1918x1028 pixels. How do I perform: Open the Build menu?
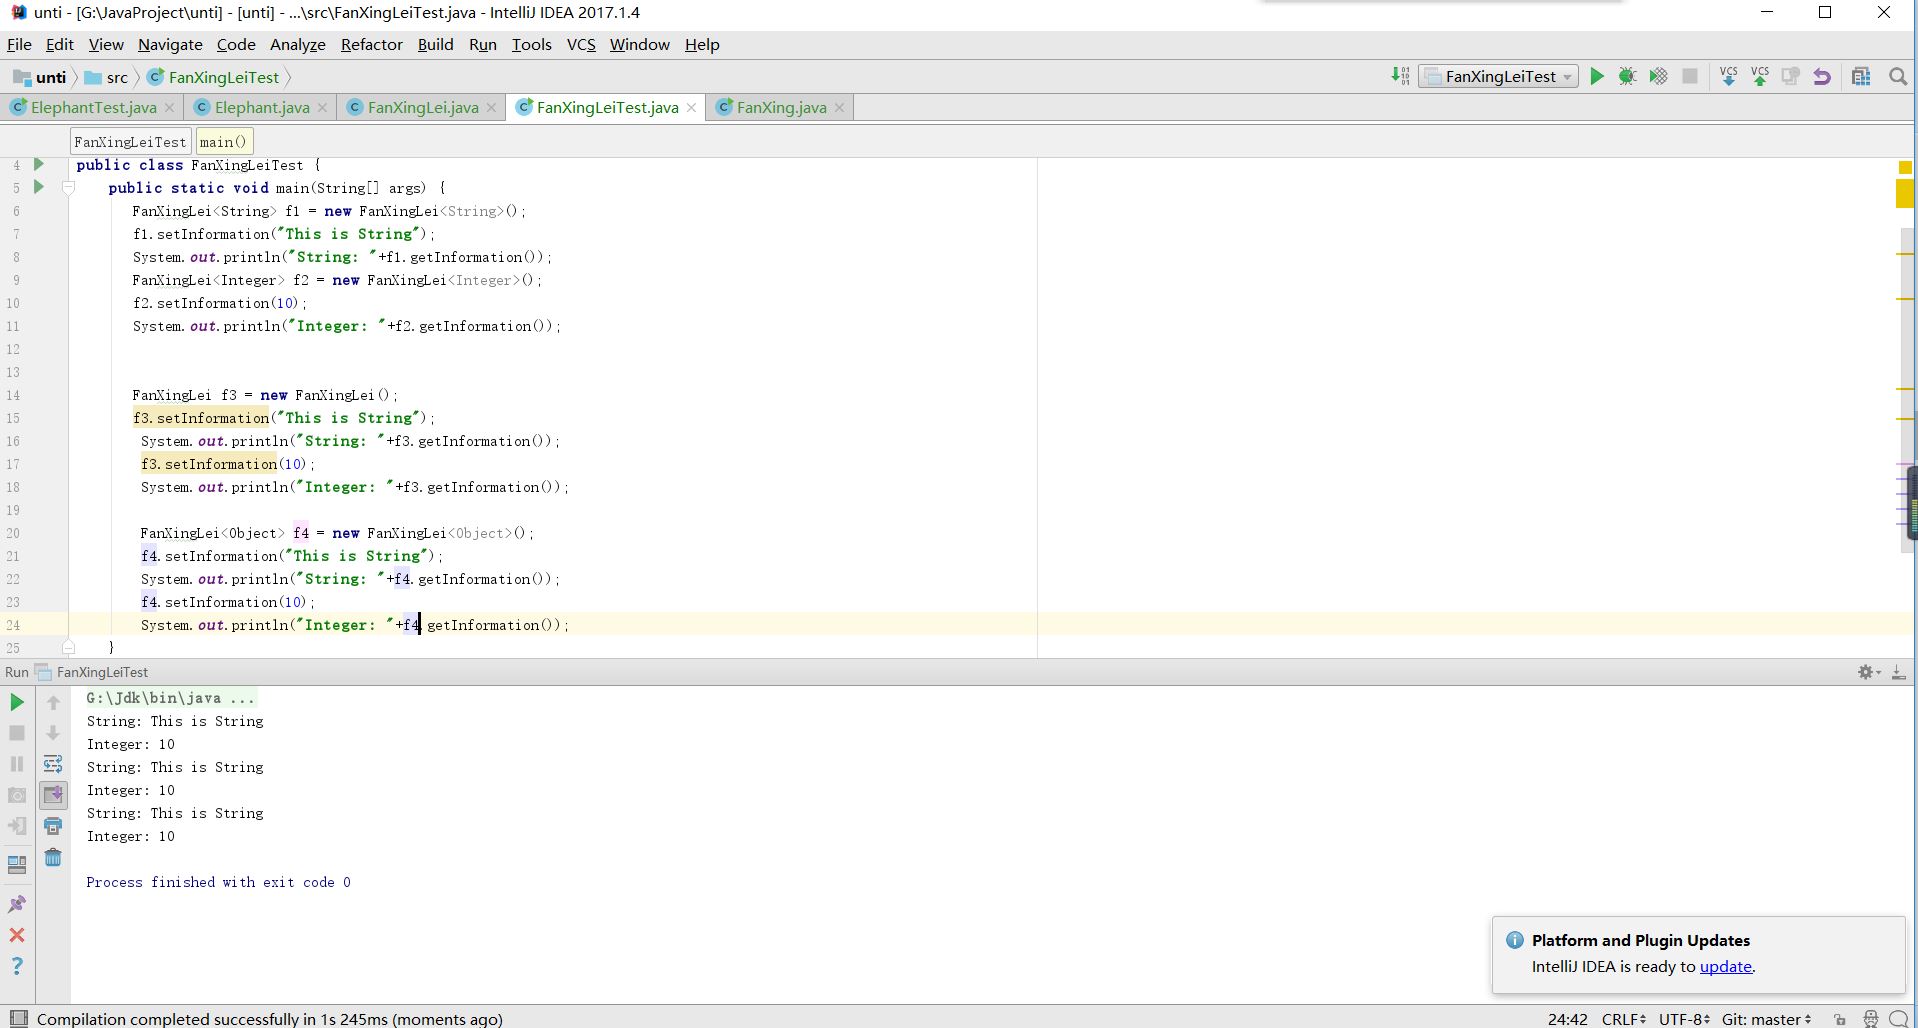[x=435, y=45]
